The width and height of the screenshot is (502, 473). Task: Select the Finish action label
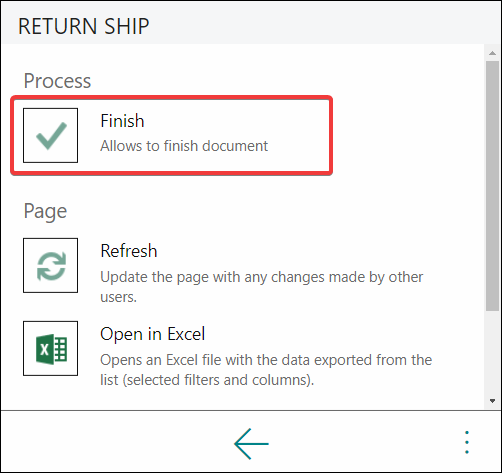122,121
